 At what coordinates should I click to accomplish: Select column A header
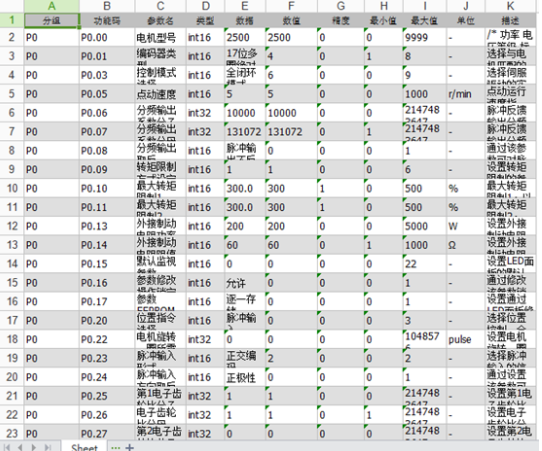pos(52,6)
